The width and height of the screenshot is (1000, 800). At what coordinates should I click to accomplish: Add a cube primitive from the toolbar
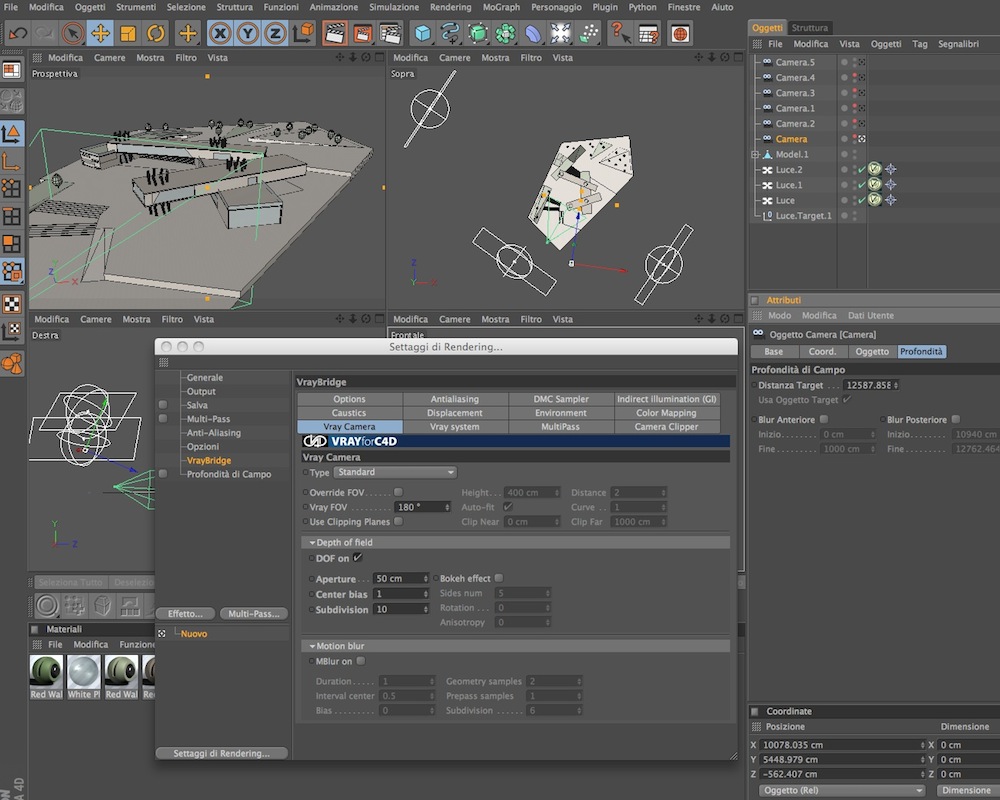click(x=422, y=33)
